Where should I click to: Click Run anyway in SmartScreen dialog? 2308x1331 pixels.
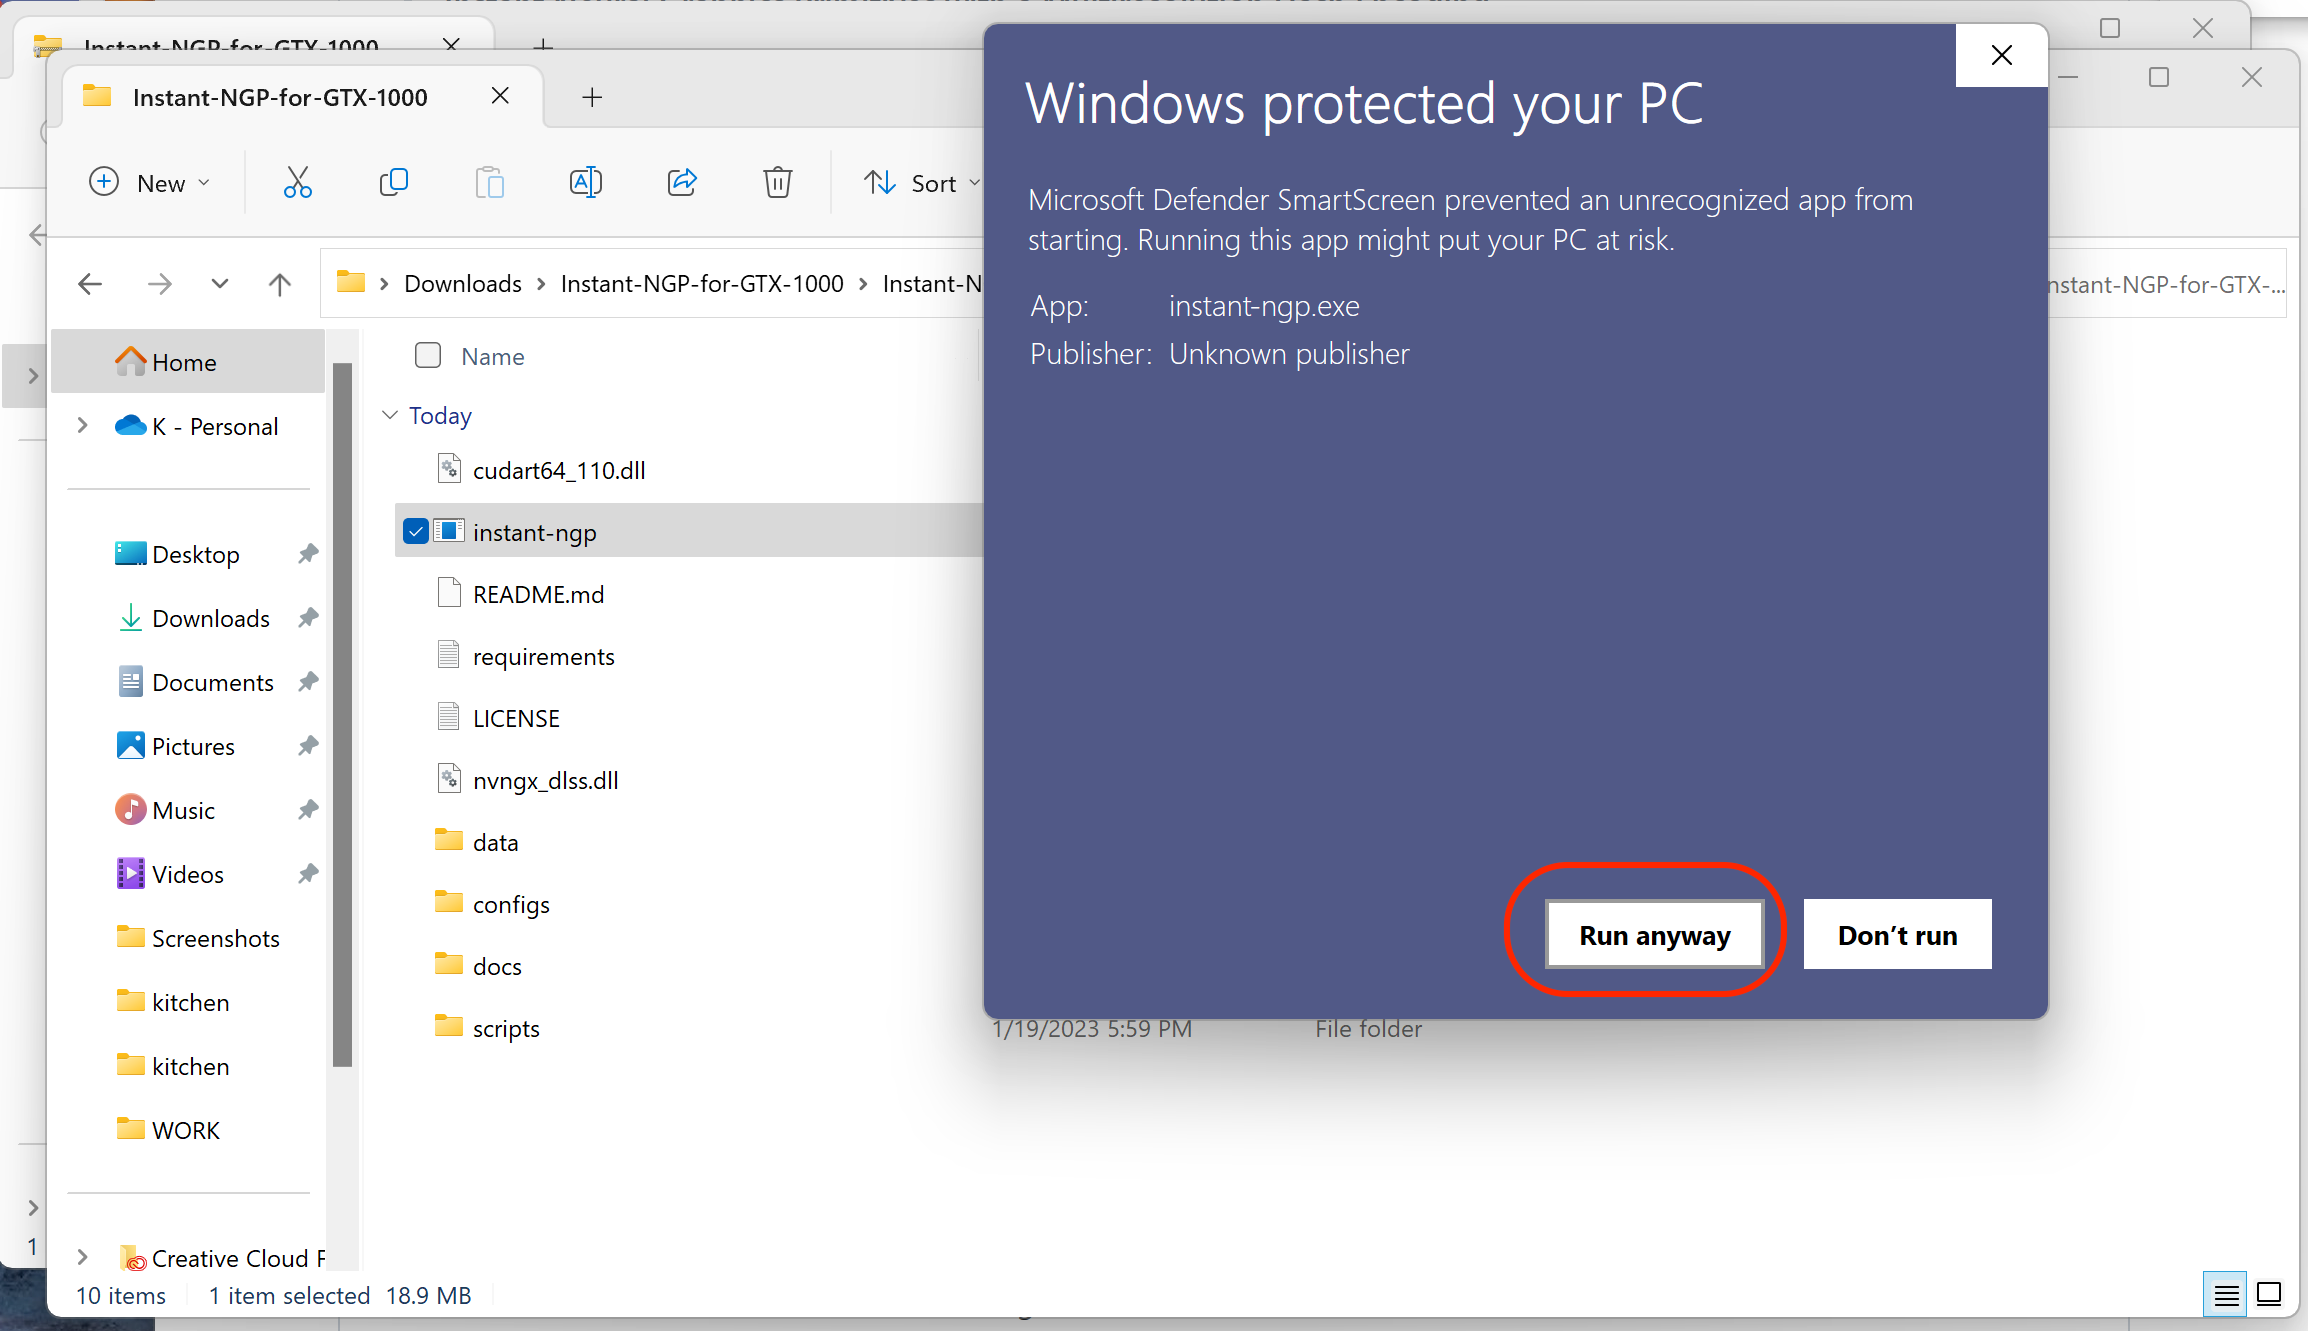coord(1655,935)
